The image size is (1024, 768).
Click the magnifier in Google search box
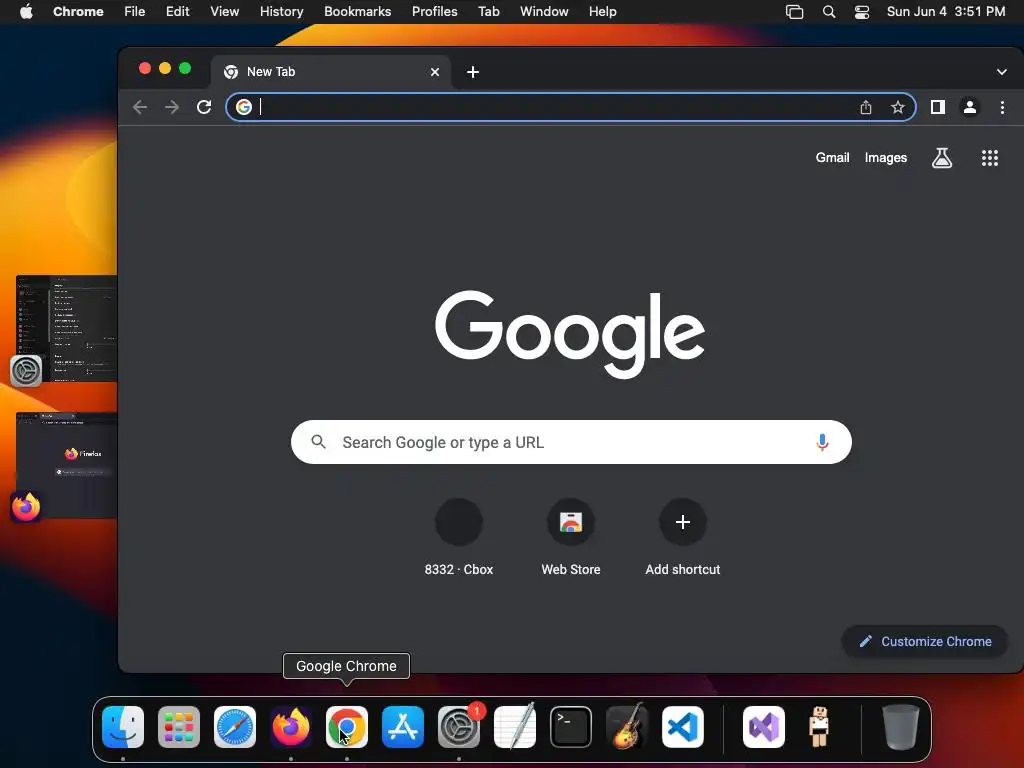pyautogui.click(x=319, y=442)
